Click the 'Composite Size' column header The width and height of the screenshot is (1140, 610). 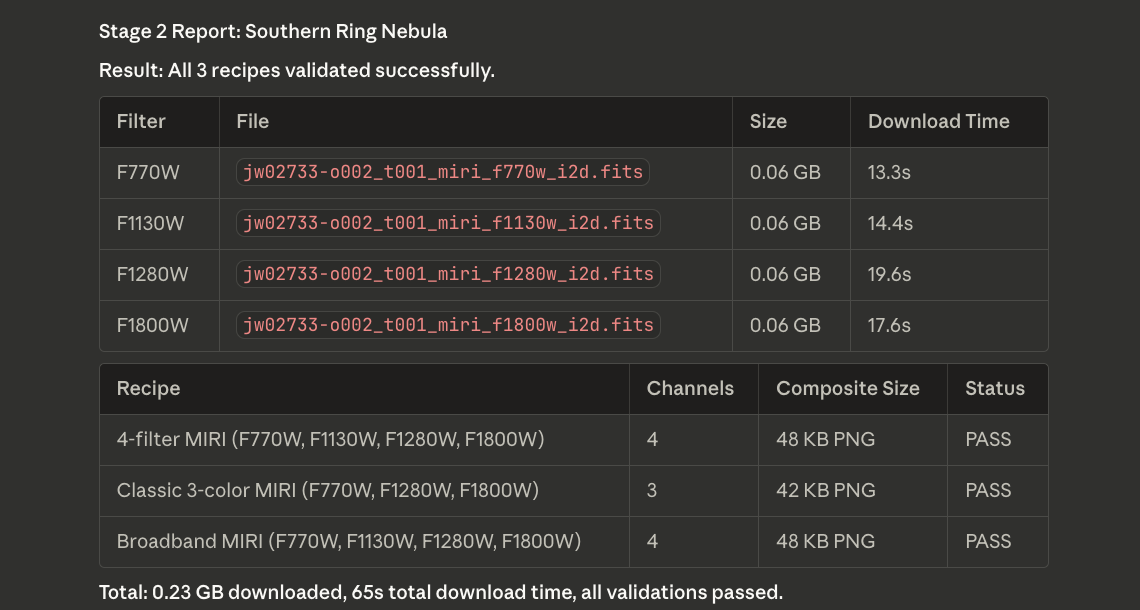point(848,388)
